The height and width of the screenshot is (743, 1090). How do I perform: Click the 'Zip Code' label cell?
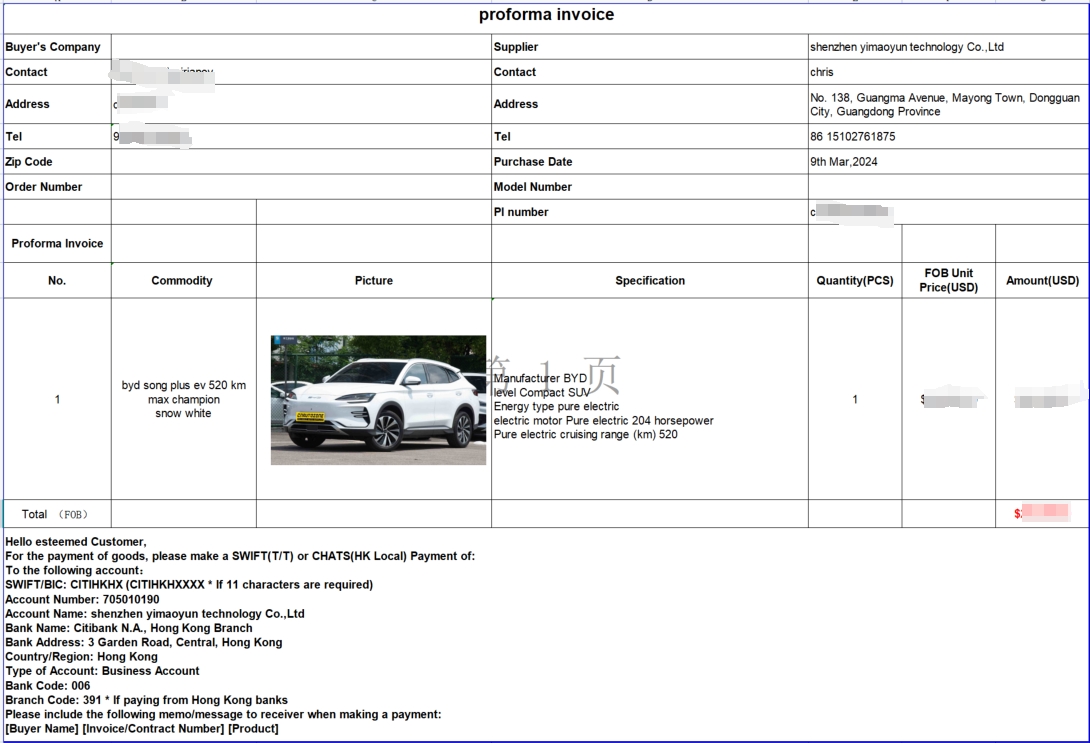57,161
